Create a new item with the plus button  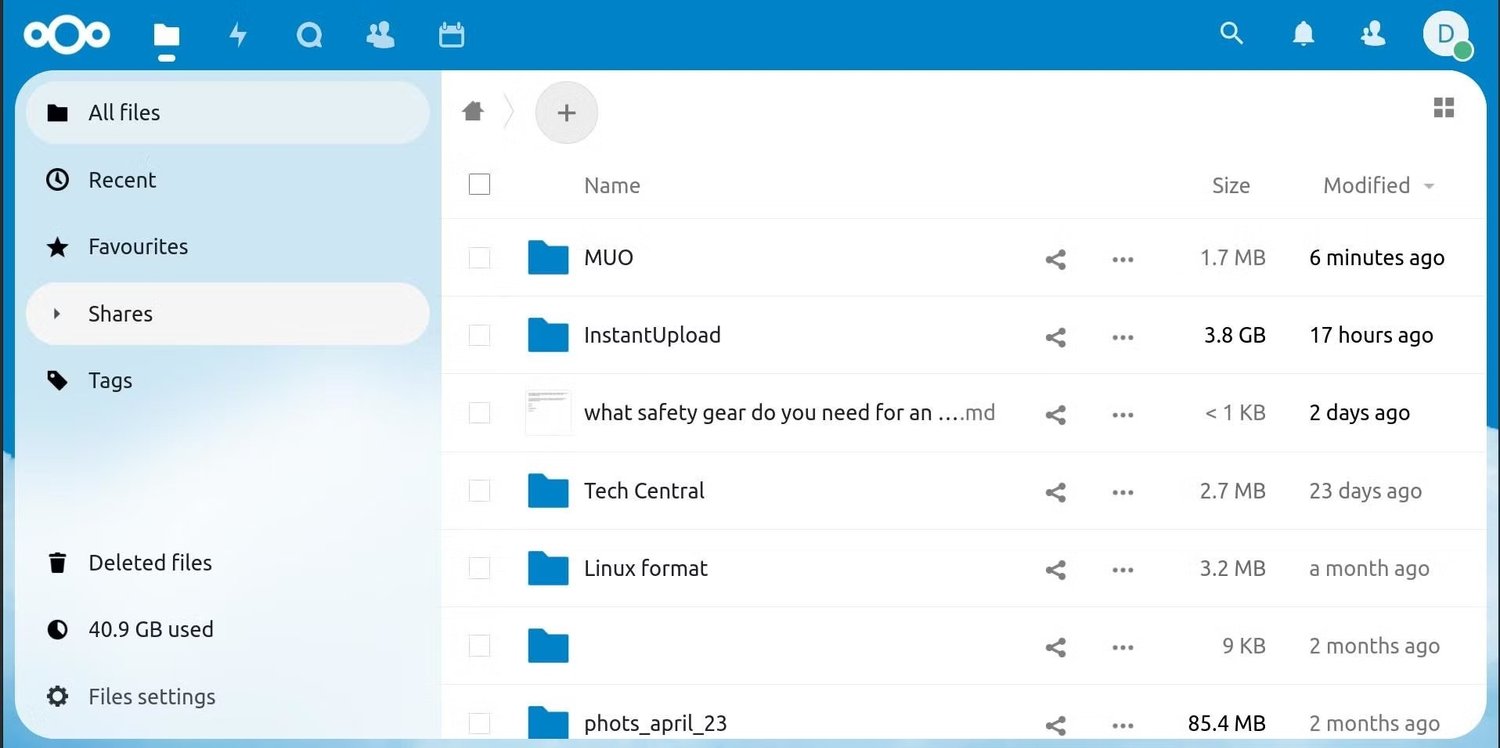pos(566,112)
